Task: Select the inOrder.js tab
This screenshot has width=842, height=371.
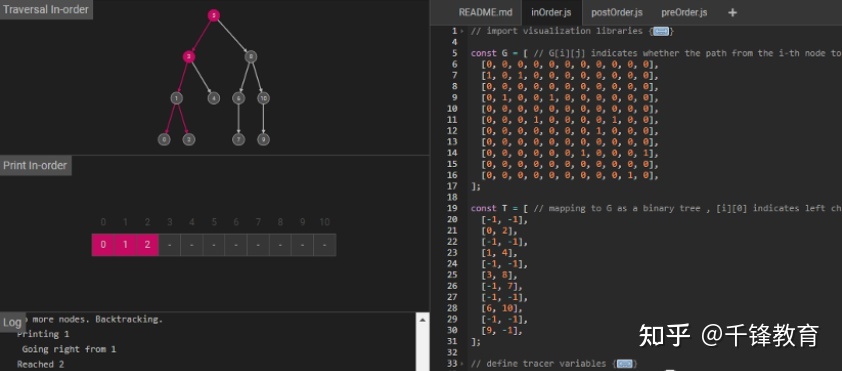Action: [x=551, y=12]
